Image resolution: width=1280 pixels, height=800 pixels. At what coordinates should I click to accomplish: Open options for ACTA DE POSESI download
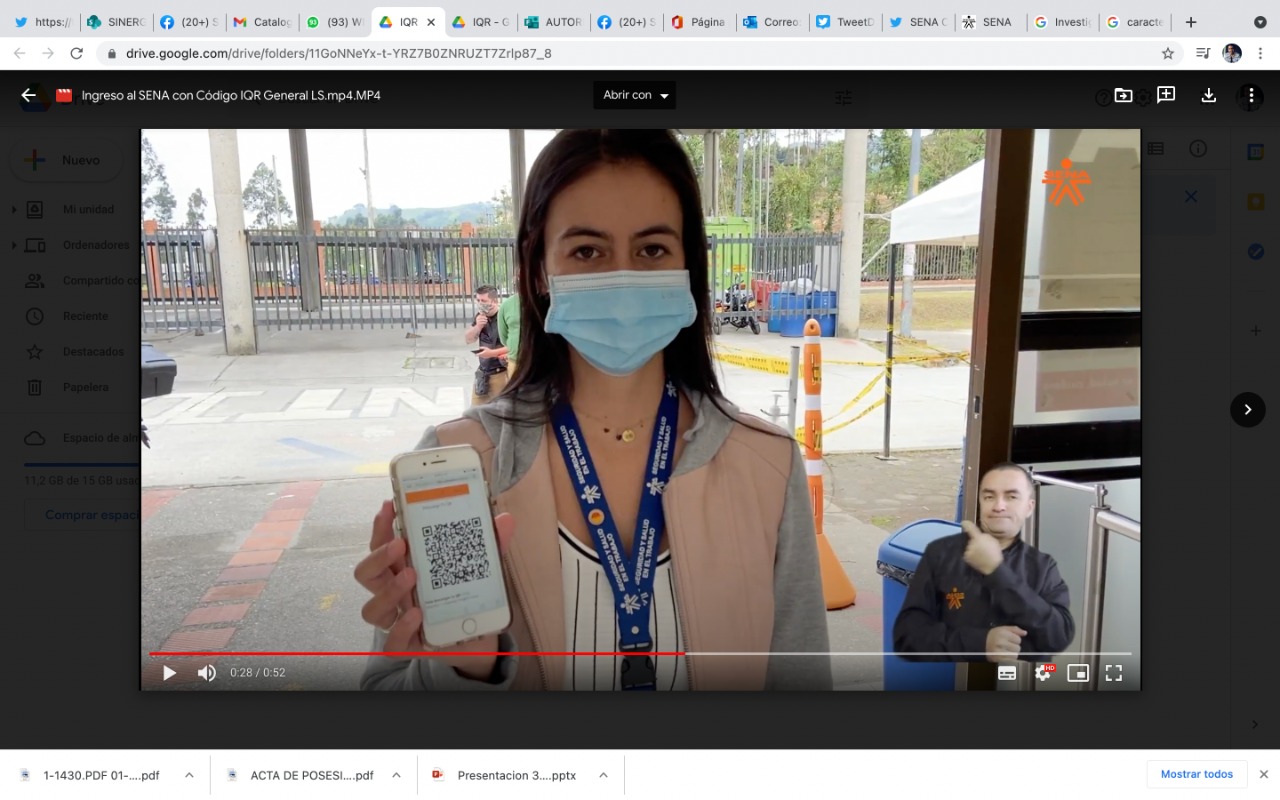tap(396, 775)
